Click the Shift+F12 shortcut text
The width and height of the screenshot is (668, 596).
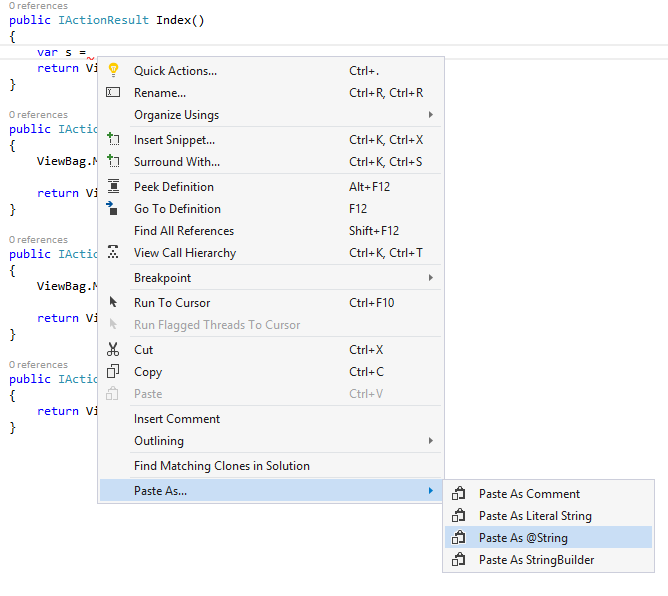(x=374, y=231)
